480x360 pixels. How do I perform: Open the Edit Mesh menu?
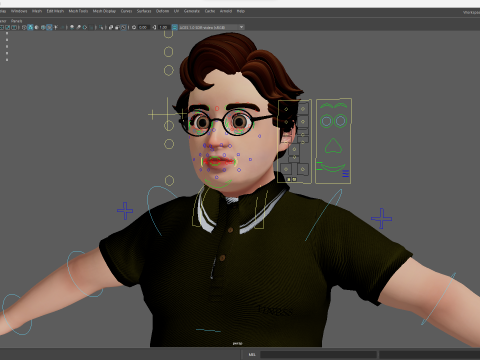tap(55, 11)
